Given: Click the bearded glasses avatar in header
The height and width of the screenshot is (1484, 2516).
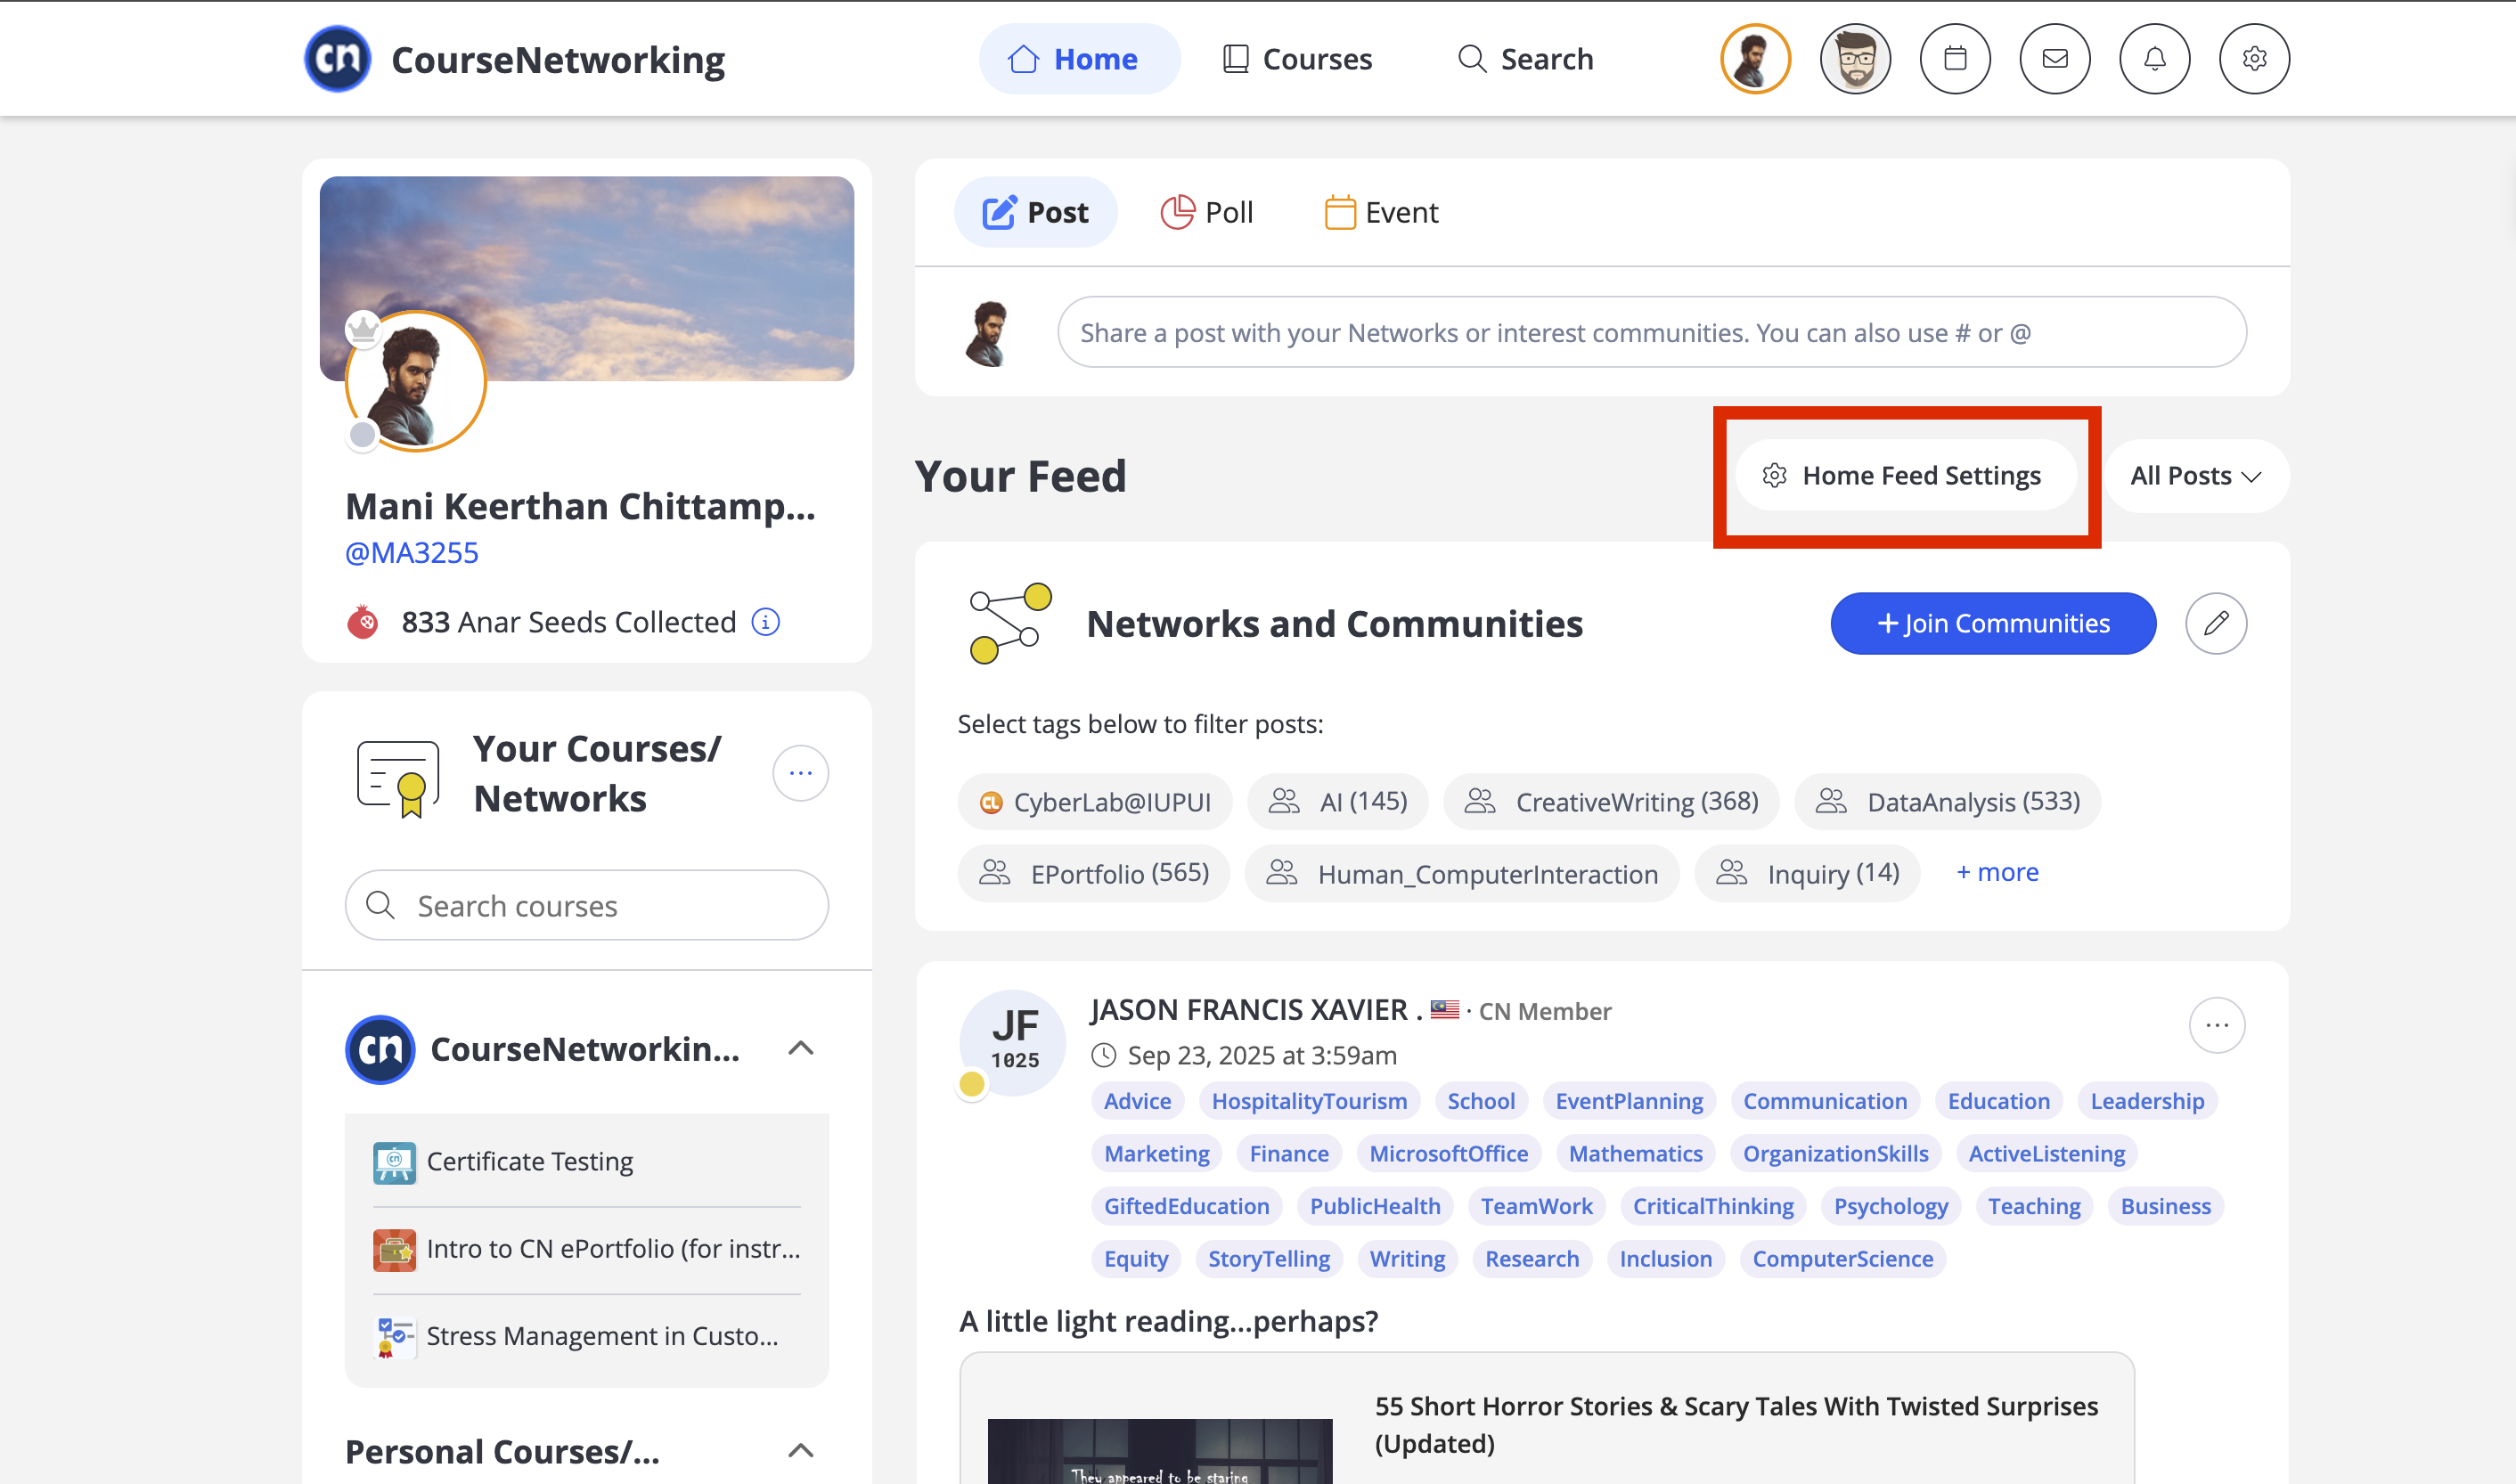Looking at the screenshot, I should coord(1855,59).
